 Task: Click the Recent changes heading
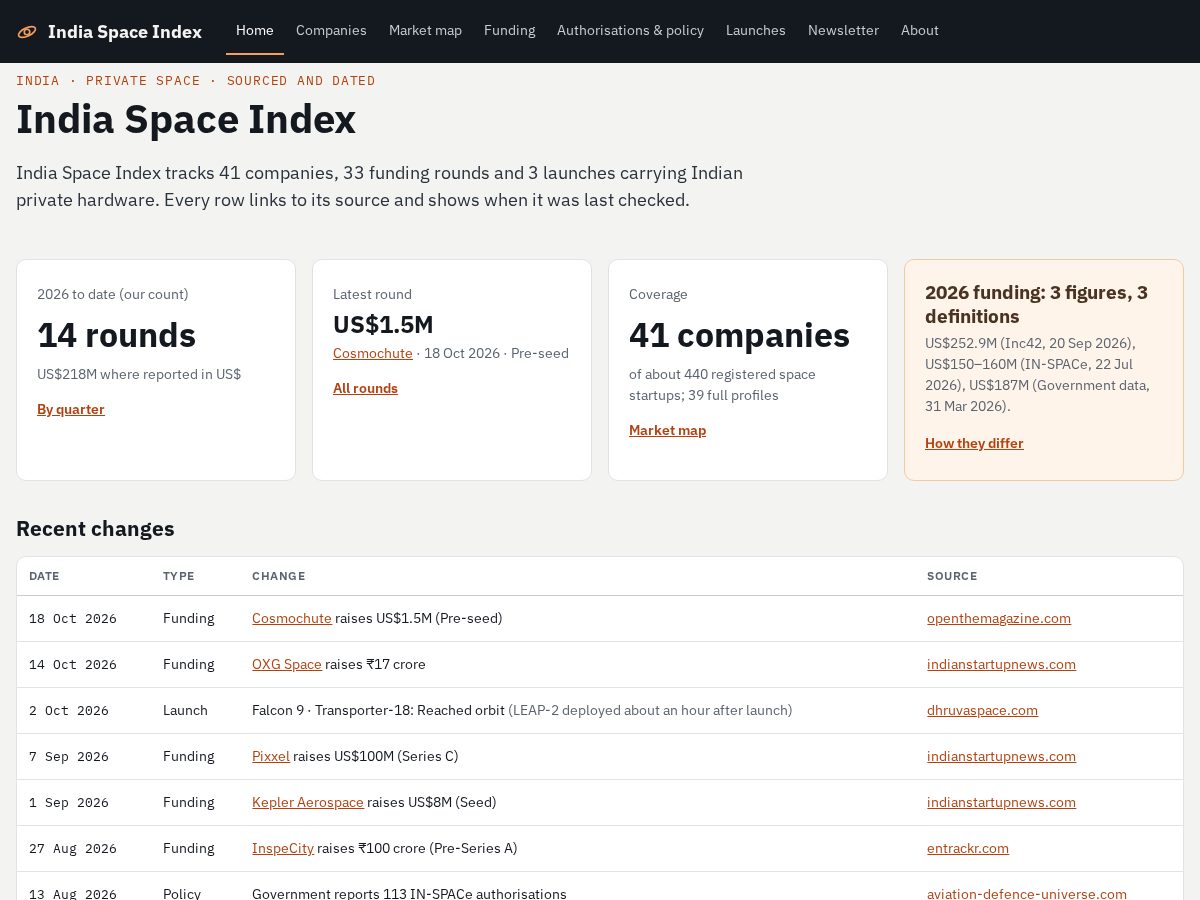point(95,529)
